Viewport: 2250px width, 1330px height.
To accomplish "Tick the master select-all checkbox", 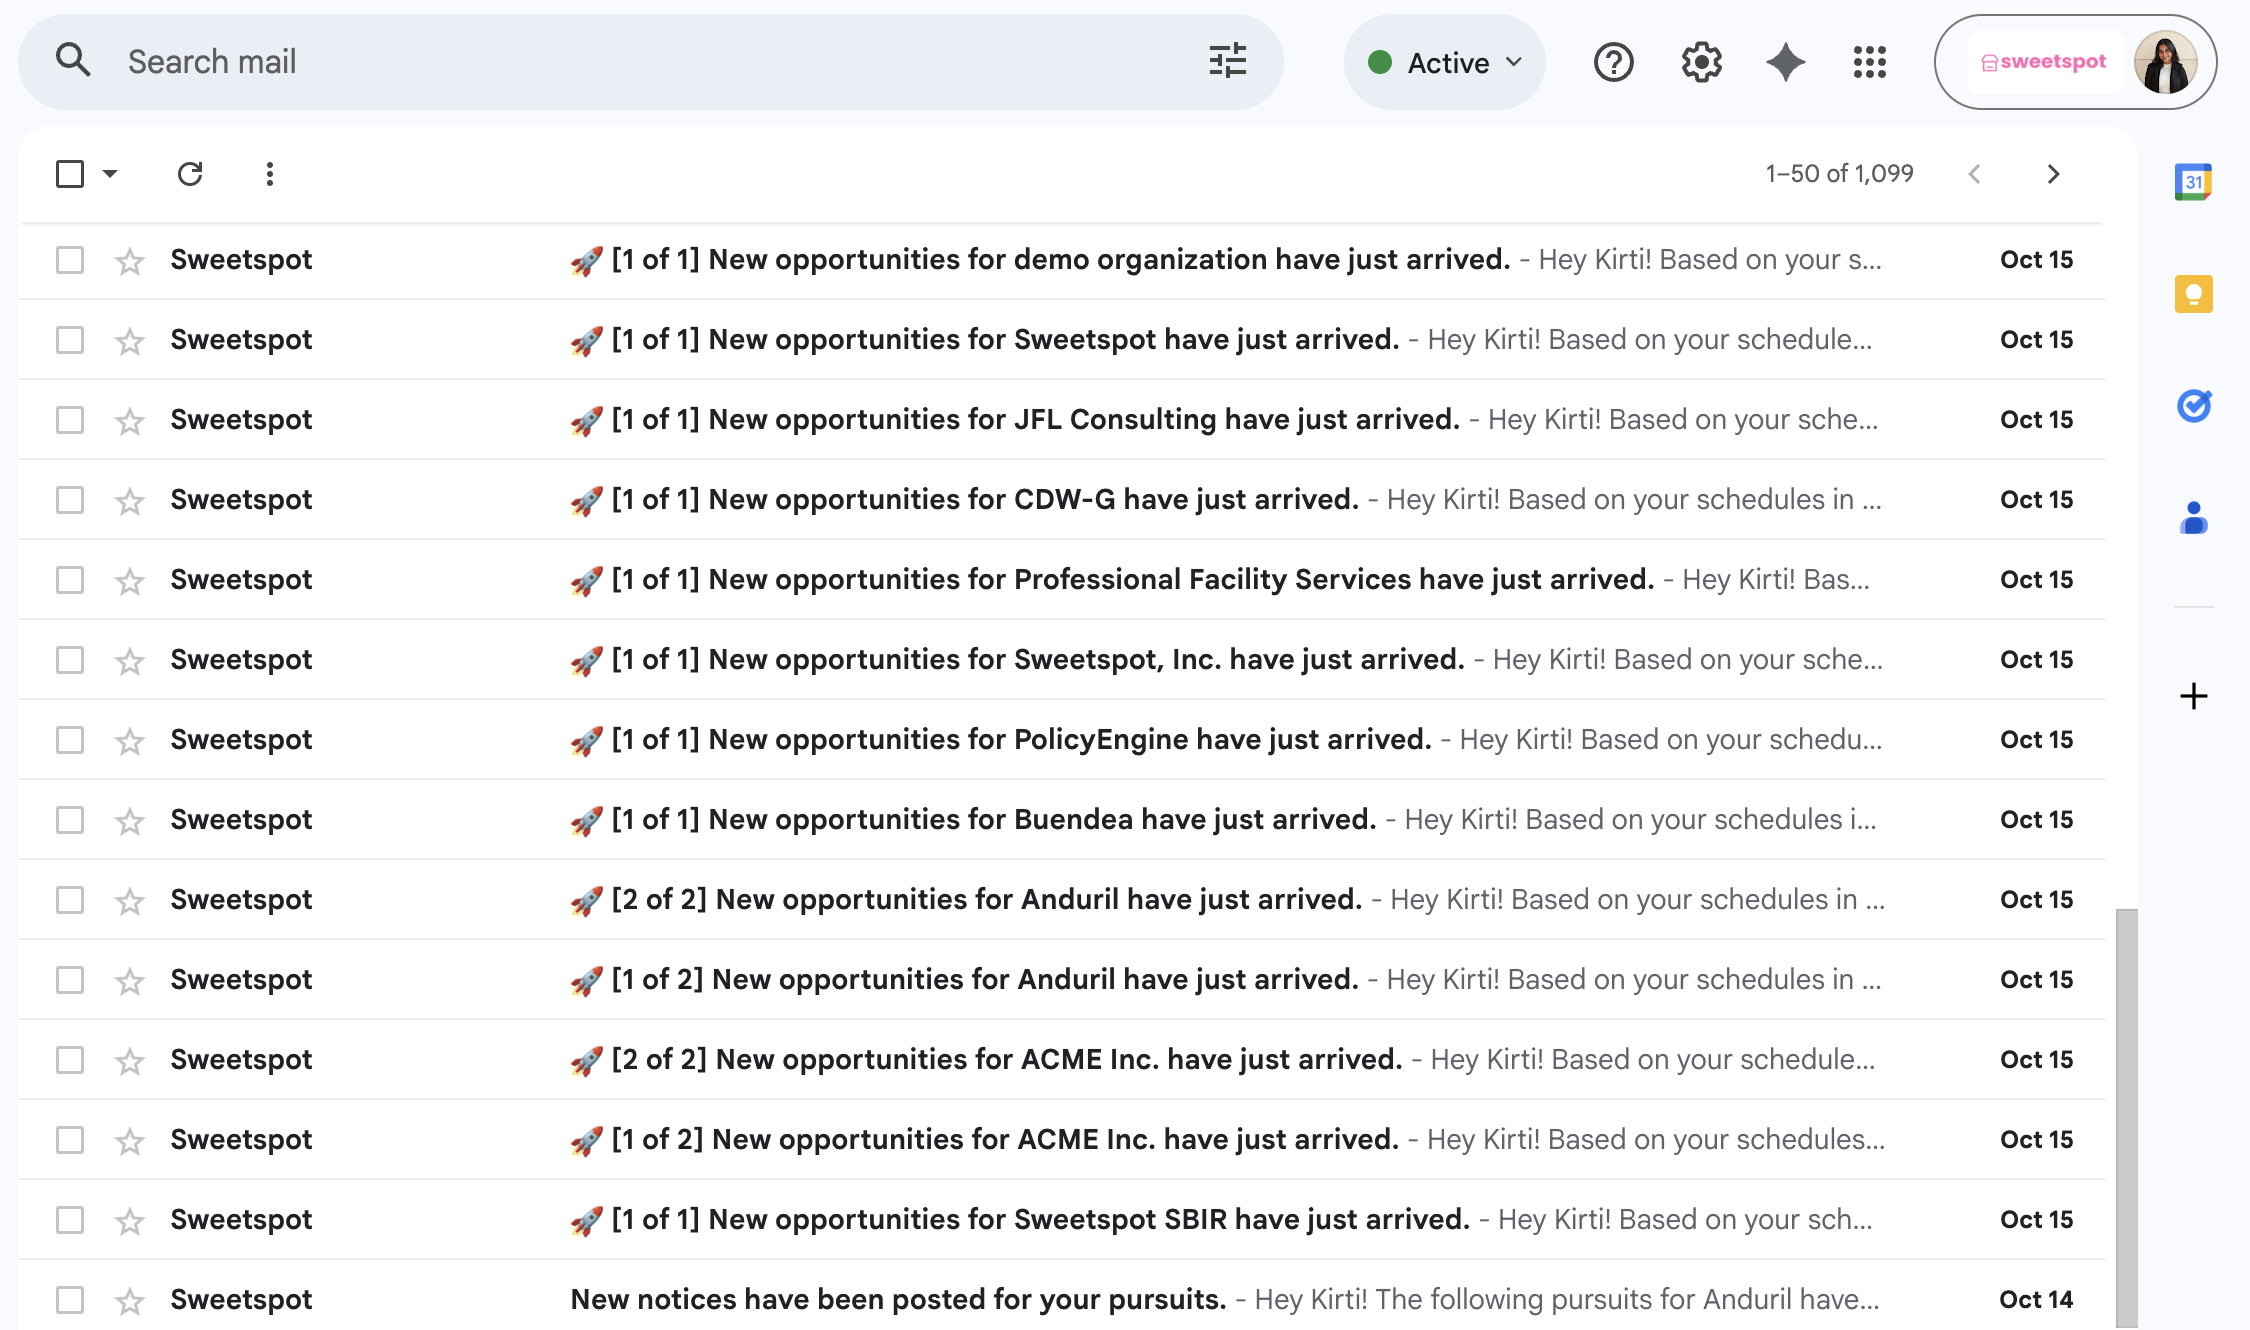I will coord(70,174).
